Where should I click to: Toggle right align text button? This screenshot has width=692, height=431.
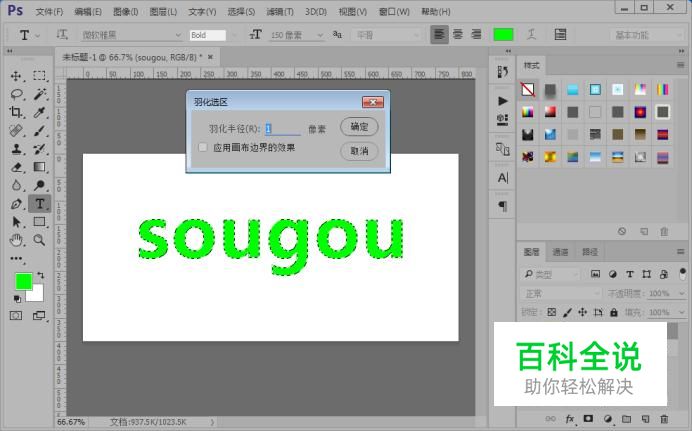(x=476, y=34)
